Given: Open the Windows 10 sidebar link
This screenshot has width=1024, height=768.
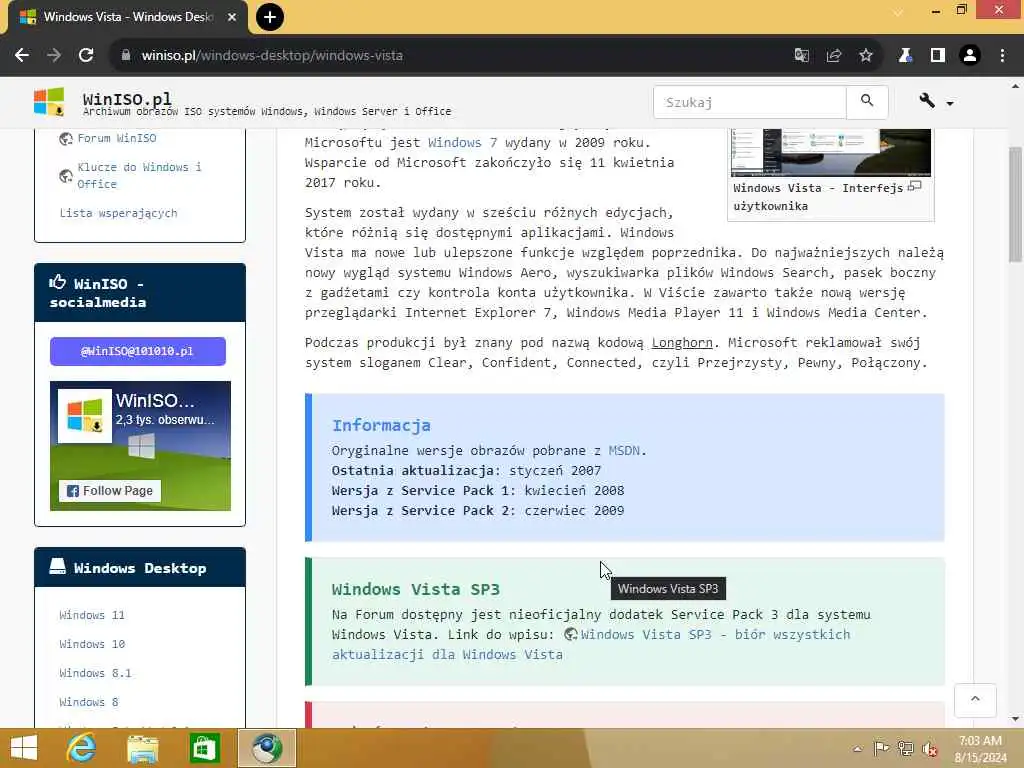Looking at the screenshot, I should click(91, 644).
